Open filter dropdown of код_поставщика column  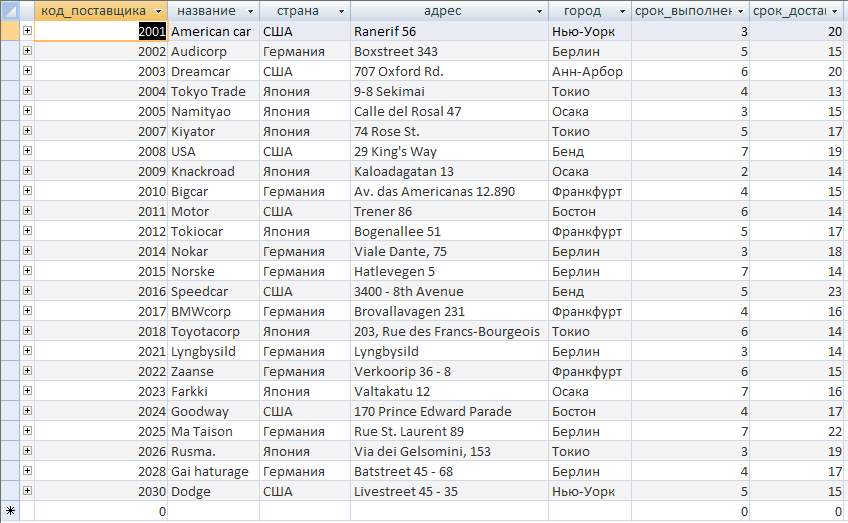coord(158,11)
